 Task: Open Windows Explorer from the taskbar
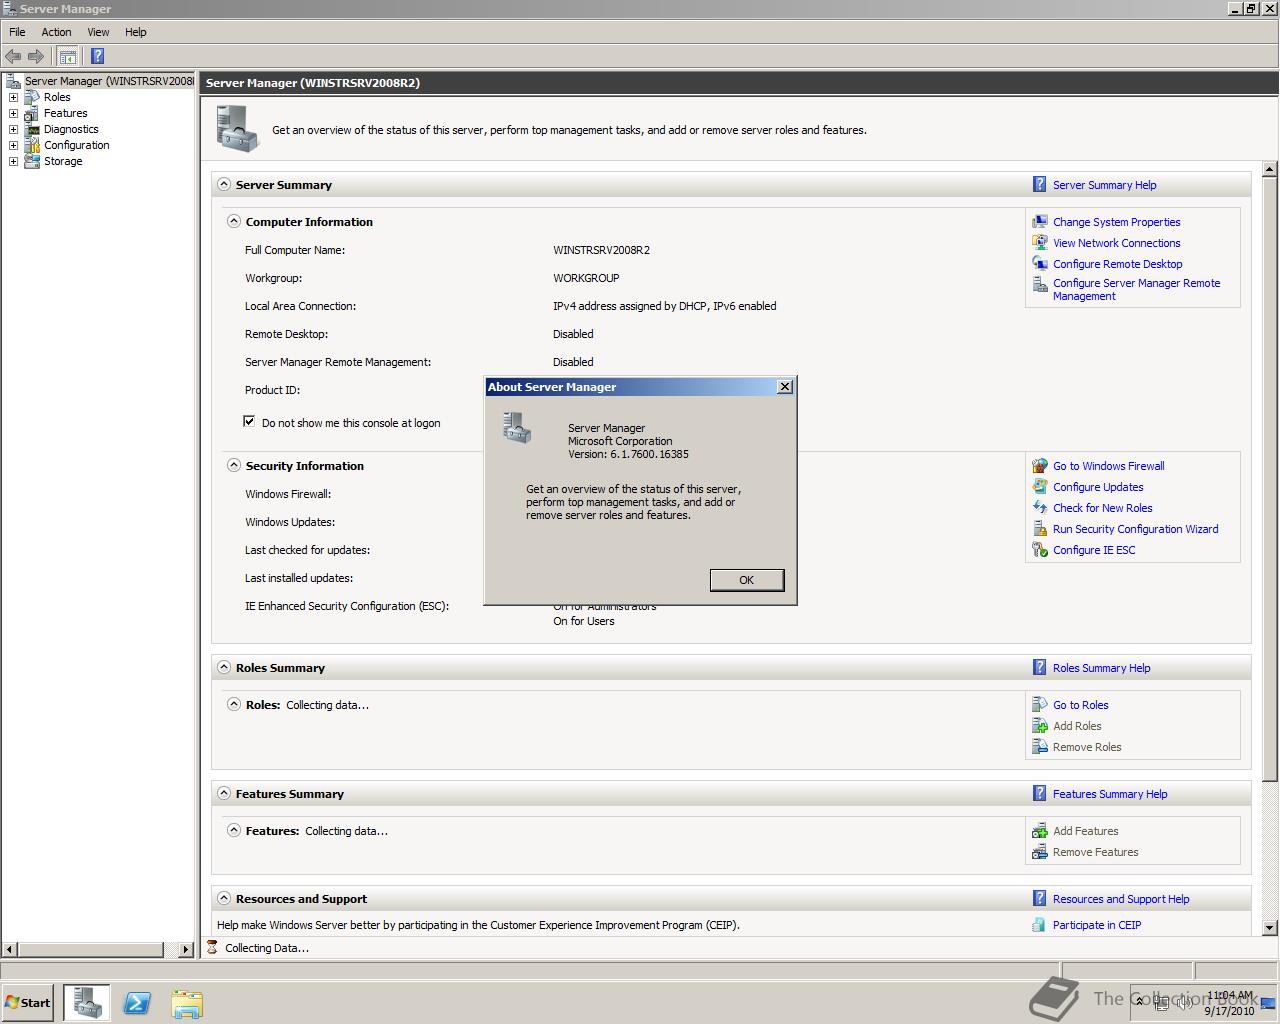click(x=187, y=1002)
